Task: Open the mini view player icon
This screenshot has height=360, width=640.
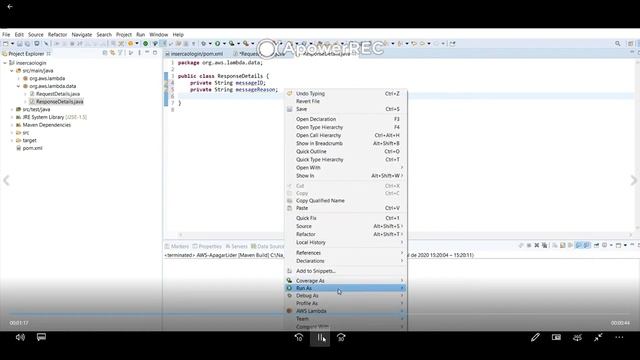Action: tap(556, 337)
